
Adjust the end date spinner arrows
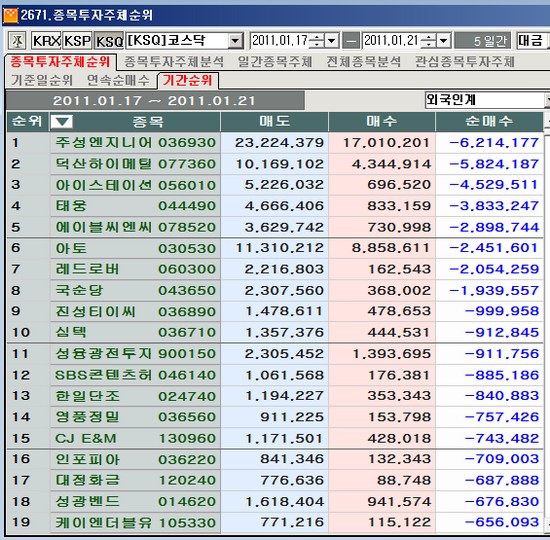tap(429, 41)
